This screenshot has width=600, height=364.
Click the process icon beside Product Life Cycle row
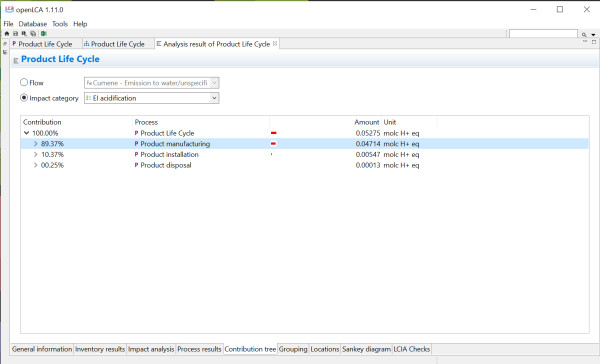click(x=136, y=133)
